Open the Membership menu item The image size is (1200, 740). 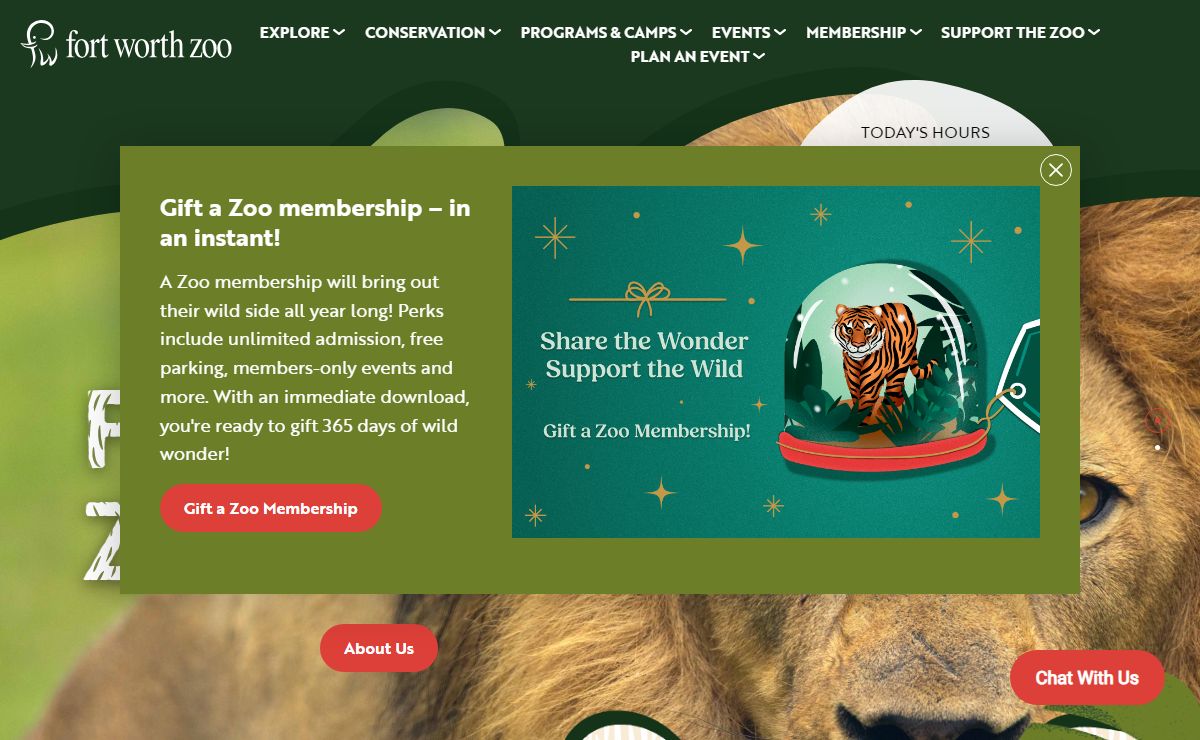point(864,32)
